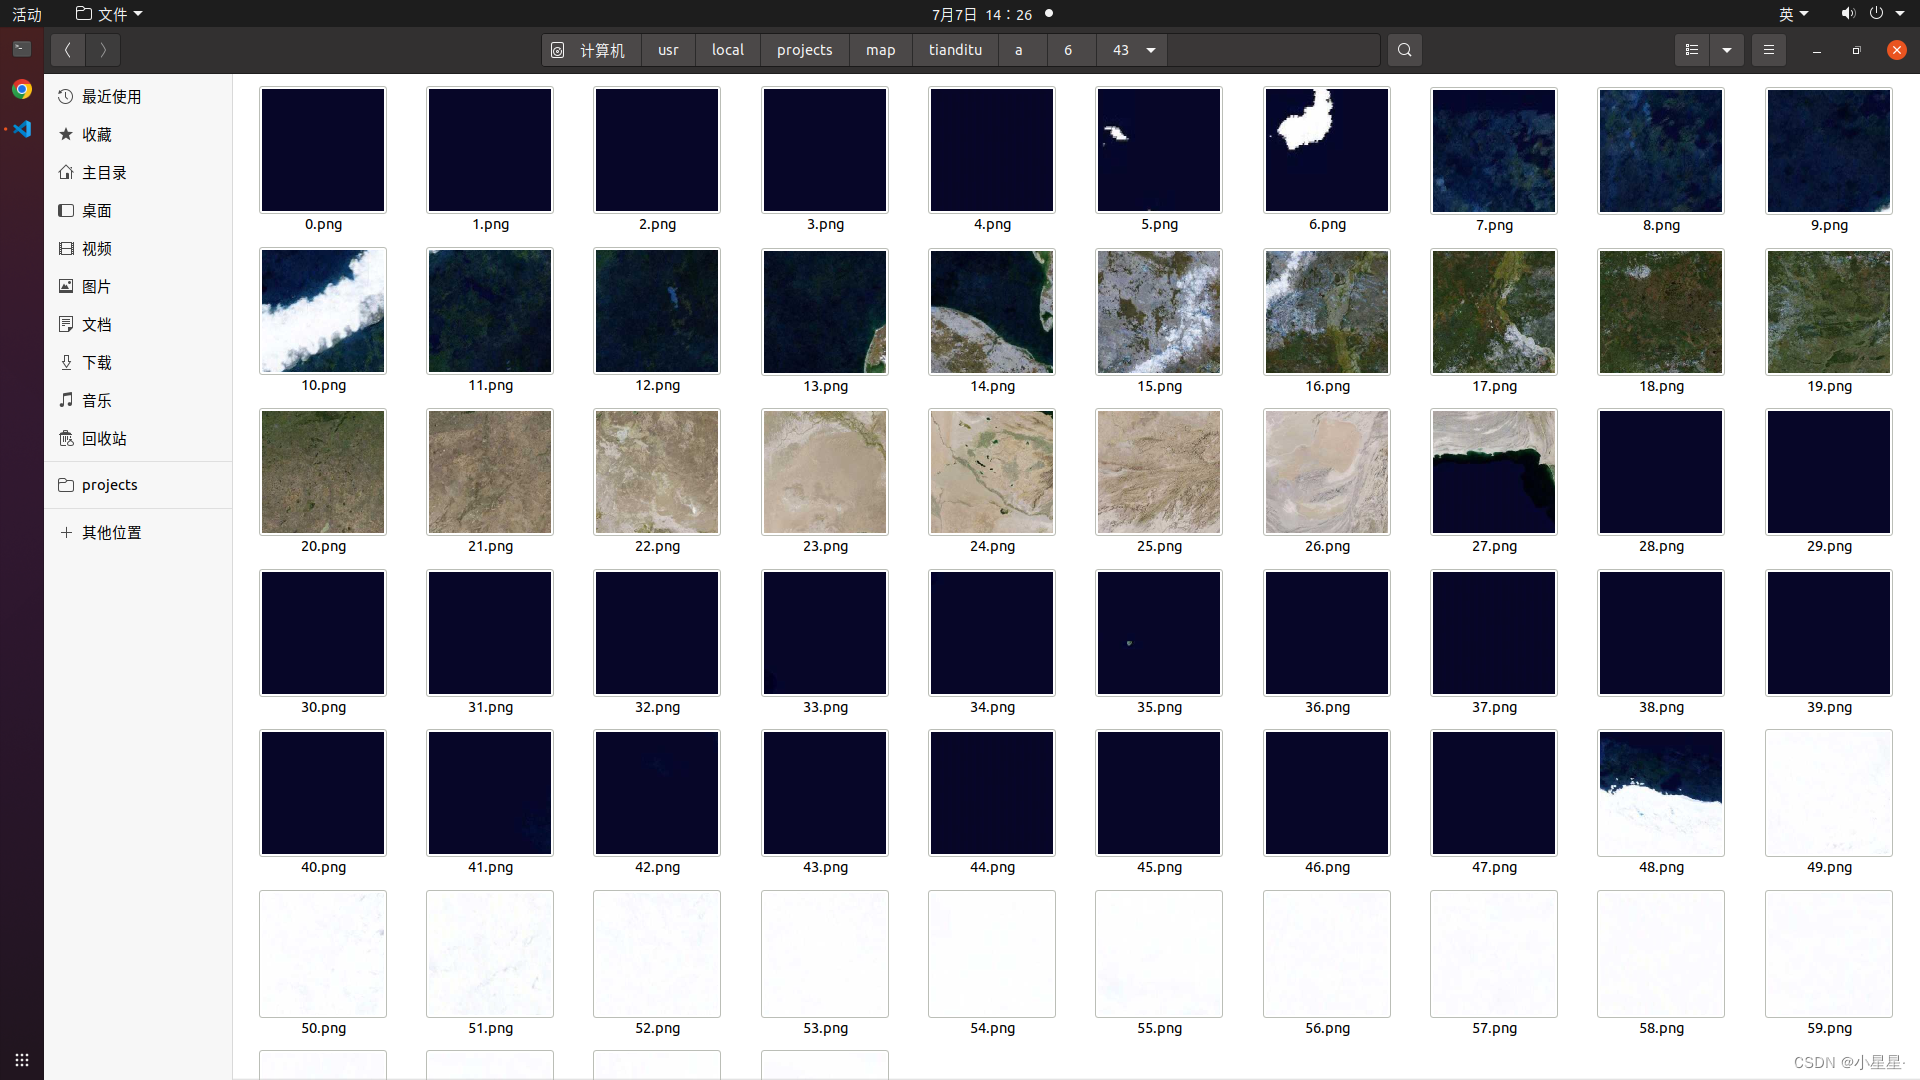Open projects bookmark in sidebar
This screenshot has width=1920, height=1080.
click(138, 485)
